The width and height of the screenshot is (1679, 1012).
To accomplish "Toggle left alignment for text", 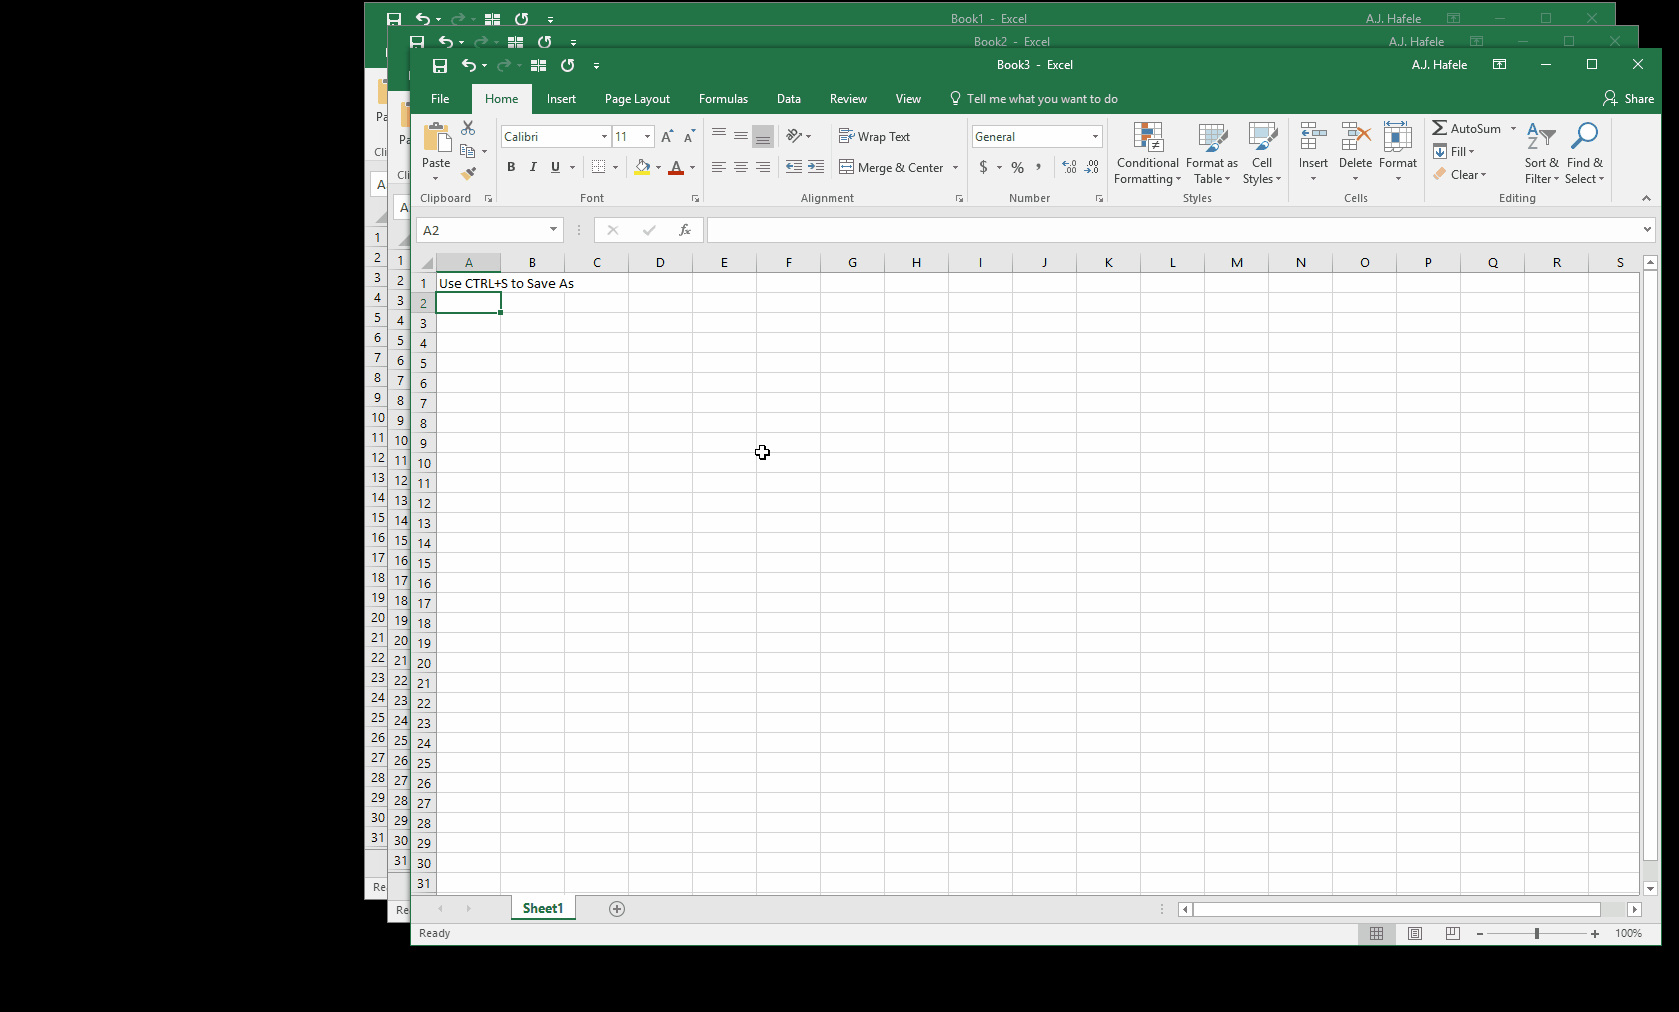I will 719,167.
